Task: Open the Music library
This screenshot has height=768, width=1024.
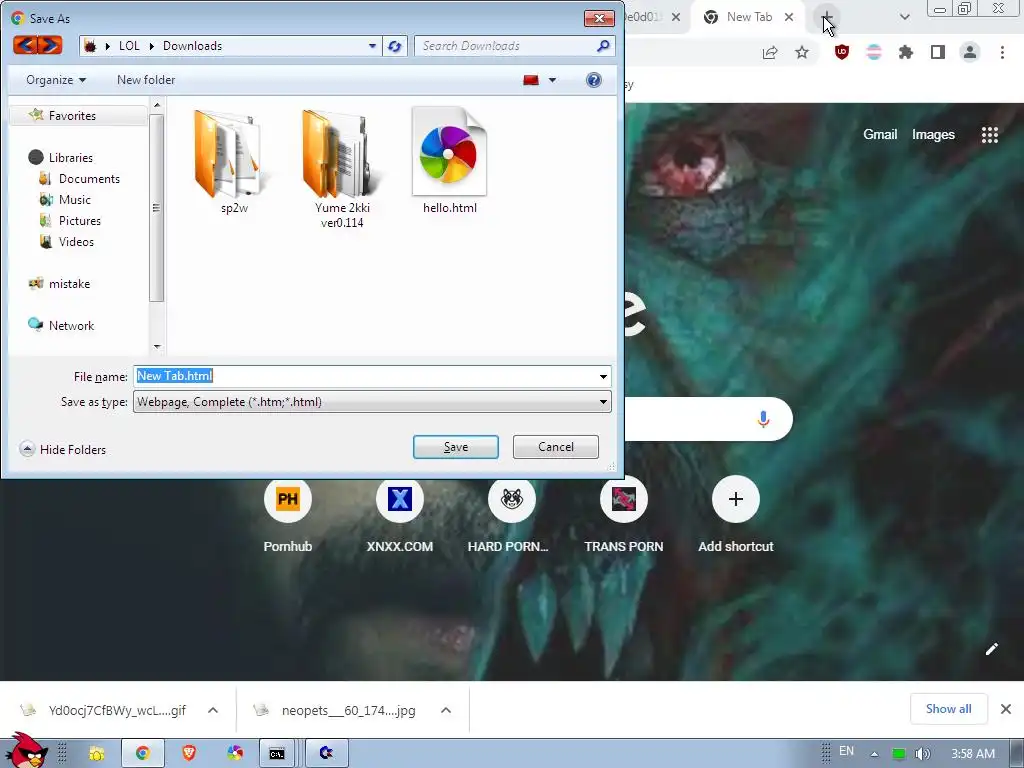Action: point(74,199)
